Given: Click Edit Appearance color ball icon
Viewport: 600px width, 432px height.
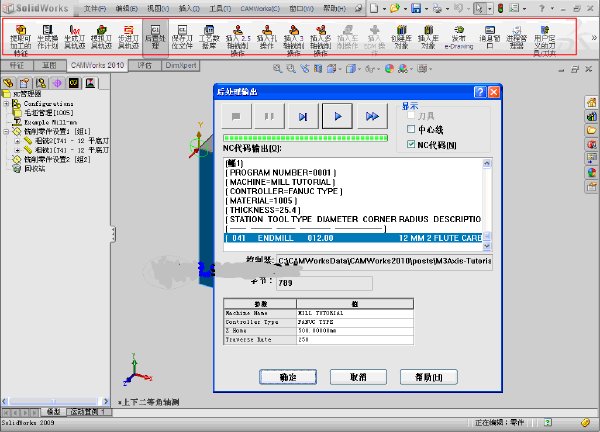Looking at the screenshot, I should (x=389, y=69).
